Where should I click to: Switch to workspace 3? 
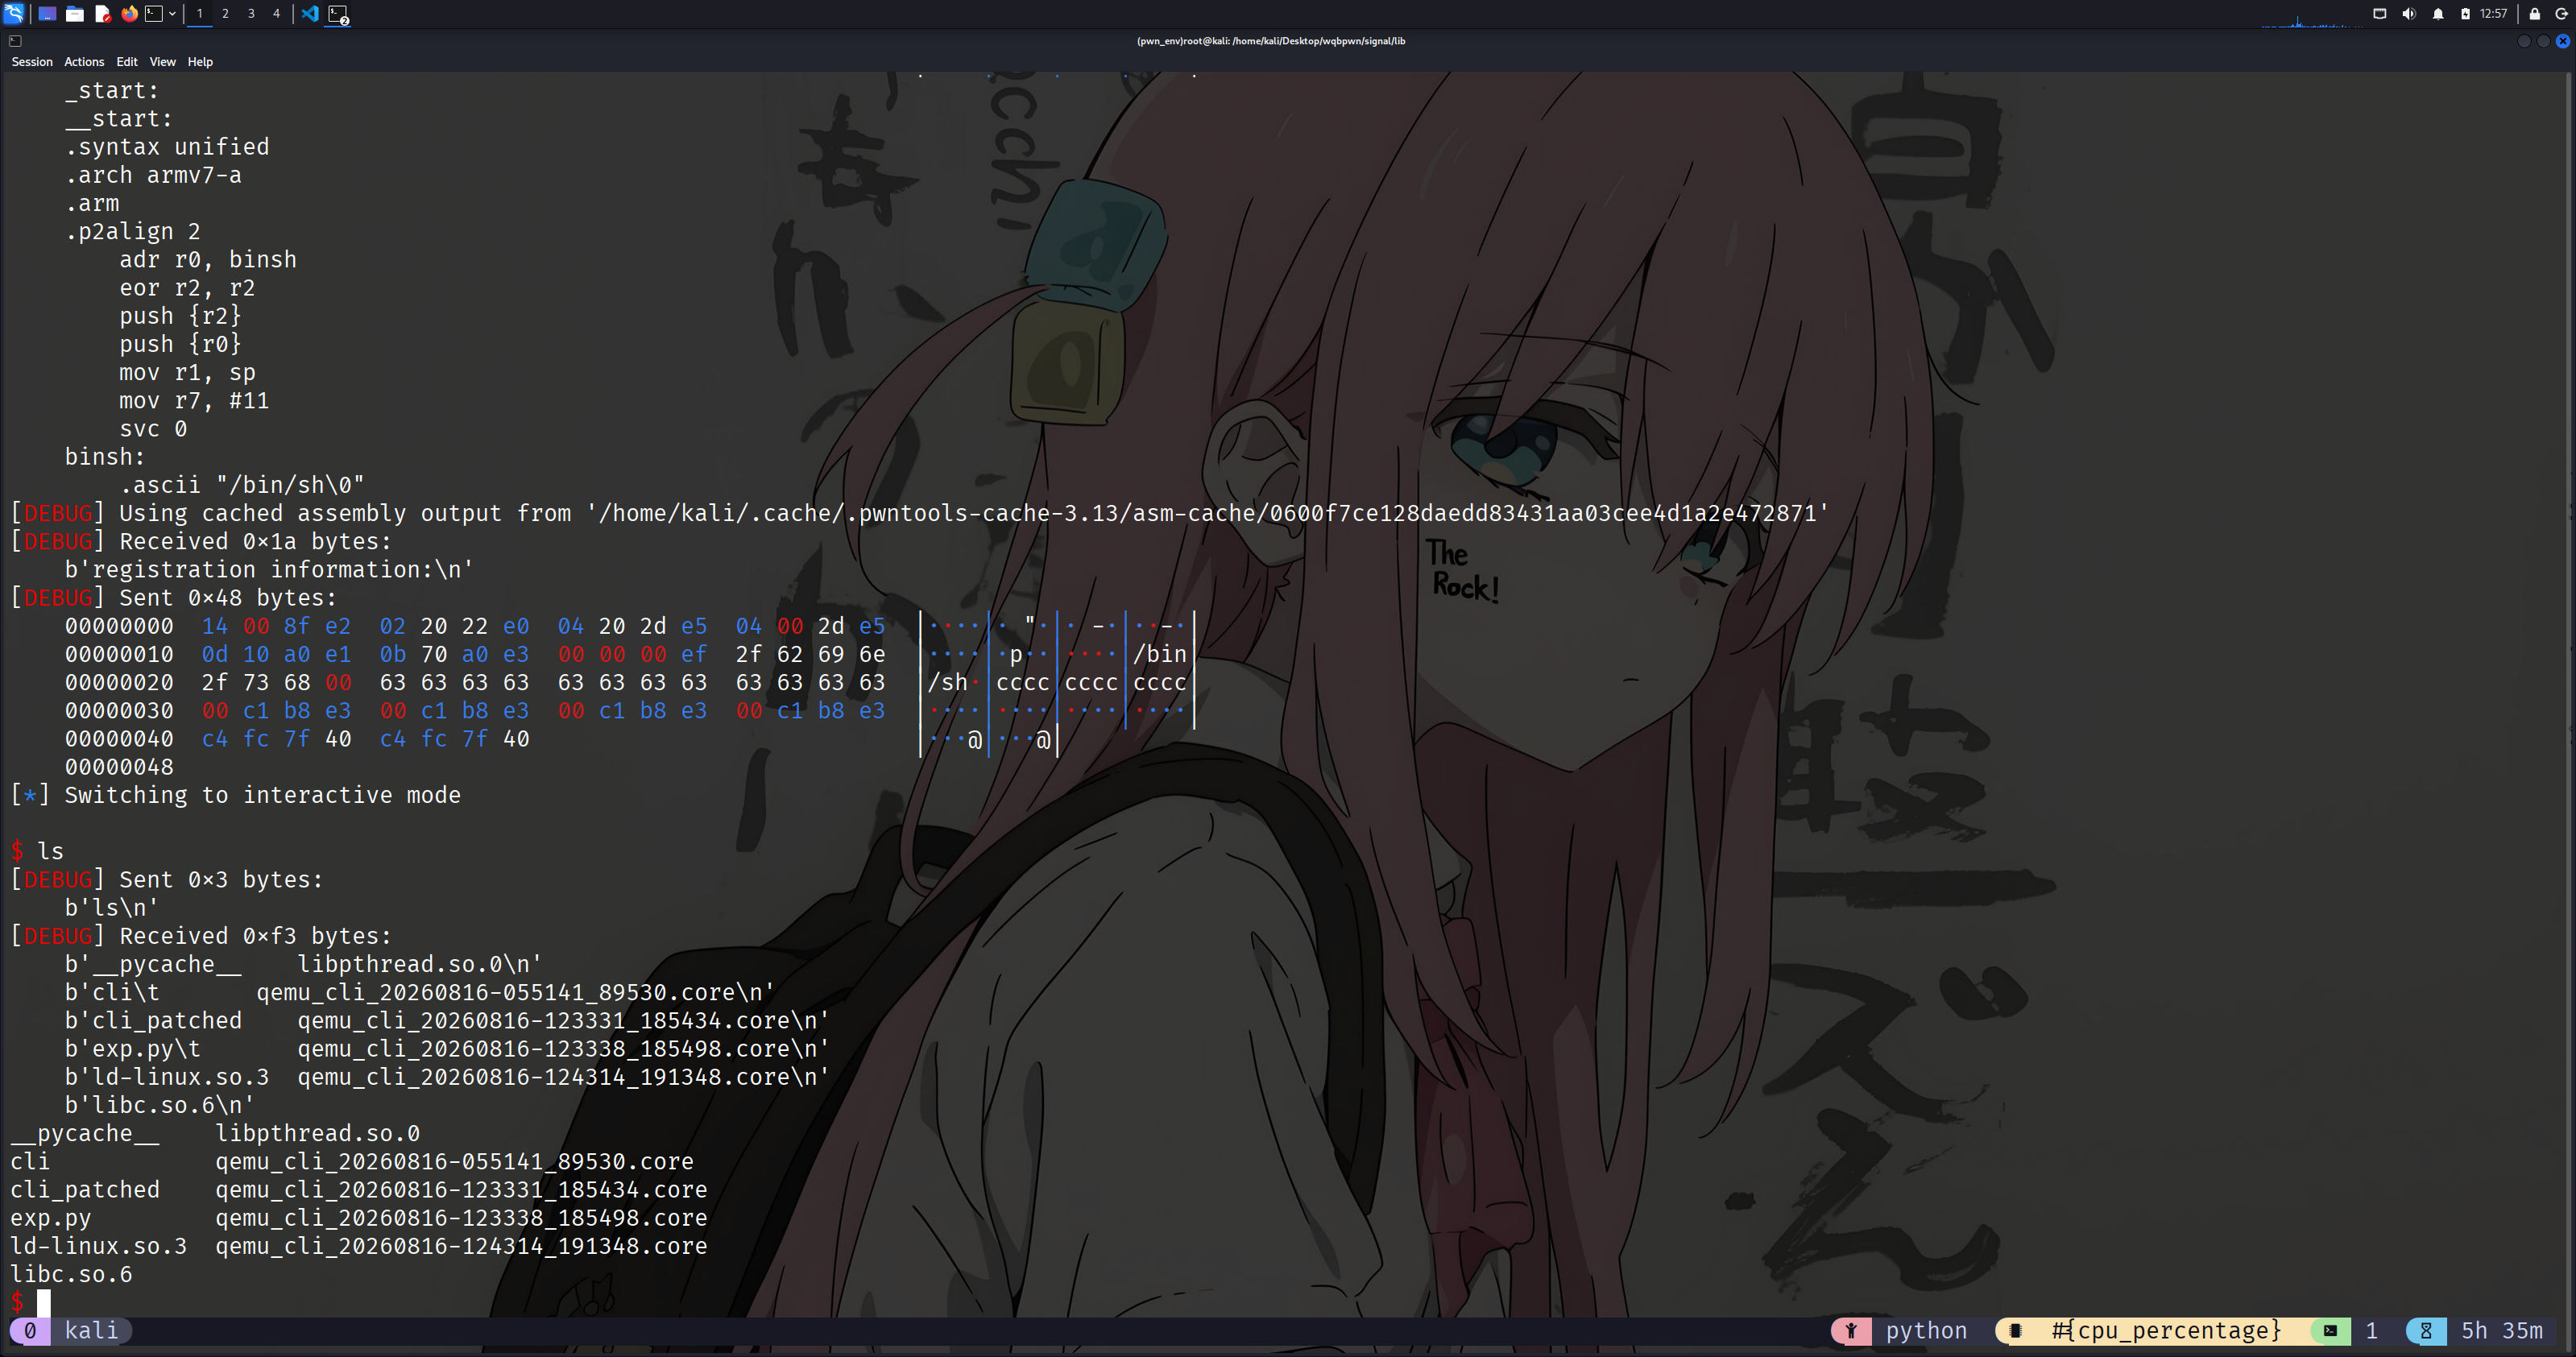pos(251,13)
